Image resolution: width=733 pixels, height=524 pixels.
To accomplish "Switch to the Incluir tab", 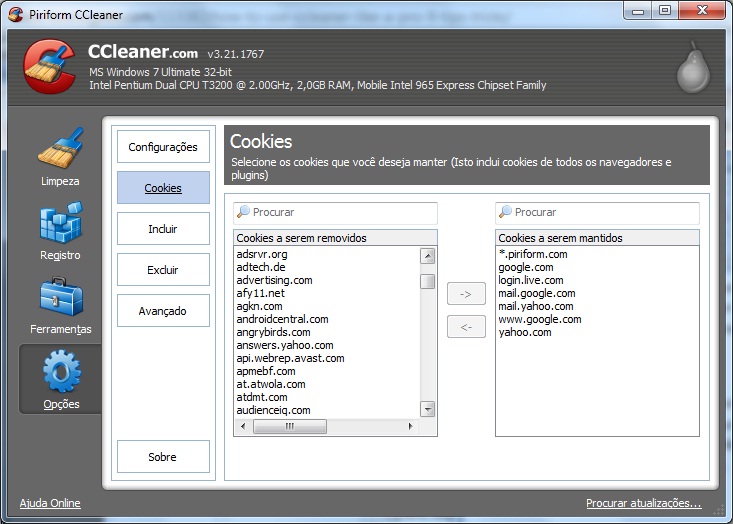I will click(x=163, y=229).
